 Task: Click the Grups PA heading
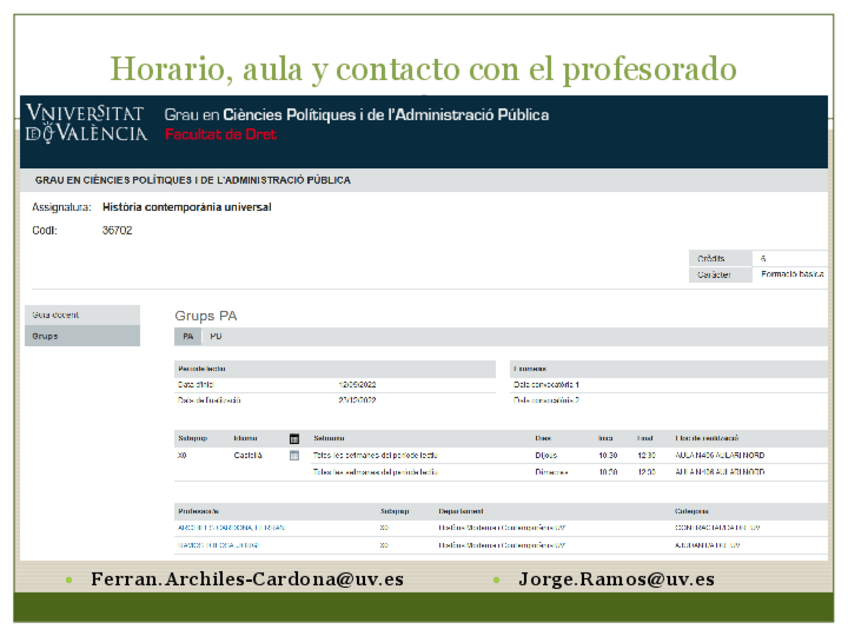pos(206,316)
